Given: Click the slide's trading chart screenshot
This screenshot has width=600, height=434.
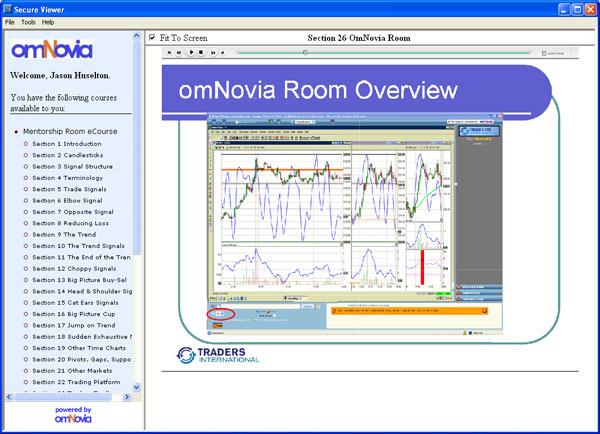Looking at the screenshot, I should [x=355, y=224].
